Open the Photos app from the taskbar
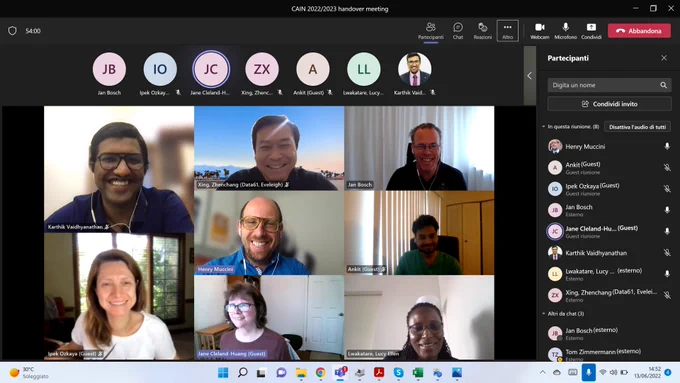Viewport: 680px width, 383px height. [457, 373]
